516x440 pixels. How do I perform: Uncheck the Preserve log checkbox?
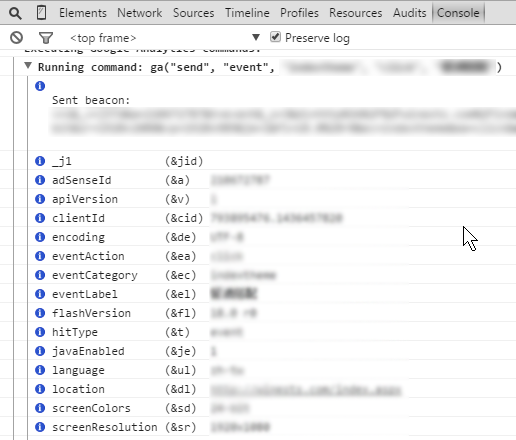[275, 37]
